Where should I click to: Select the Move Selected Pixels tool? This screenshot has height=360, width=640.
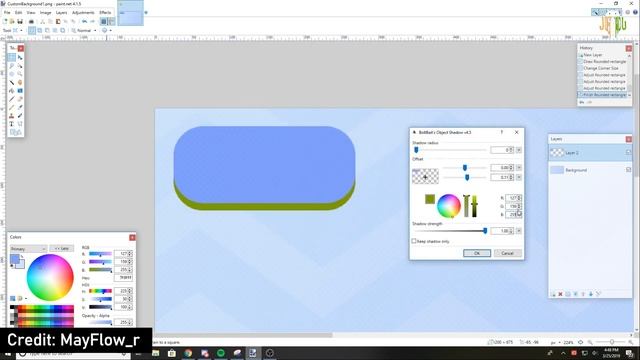point(20,58)
